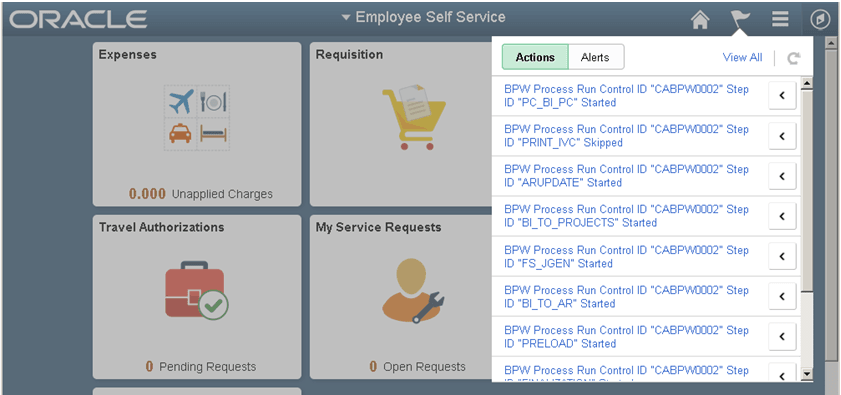Click the Travel Authorizations tile title
Viewport: 841px width, 395px height.
tap(161, 228)
